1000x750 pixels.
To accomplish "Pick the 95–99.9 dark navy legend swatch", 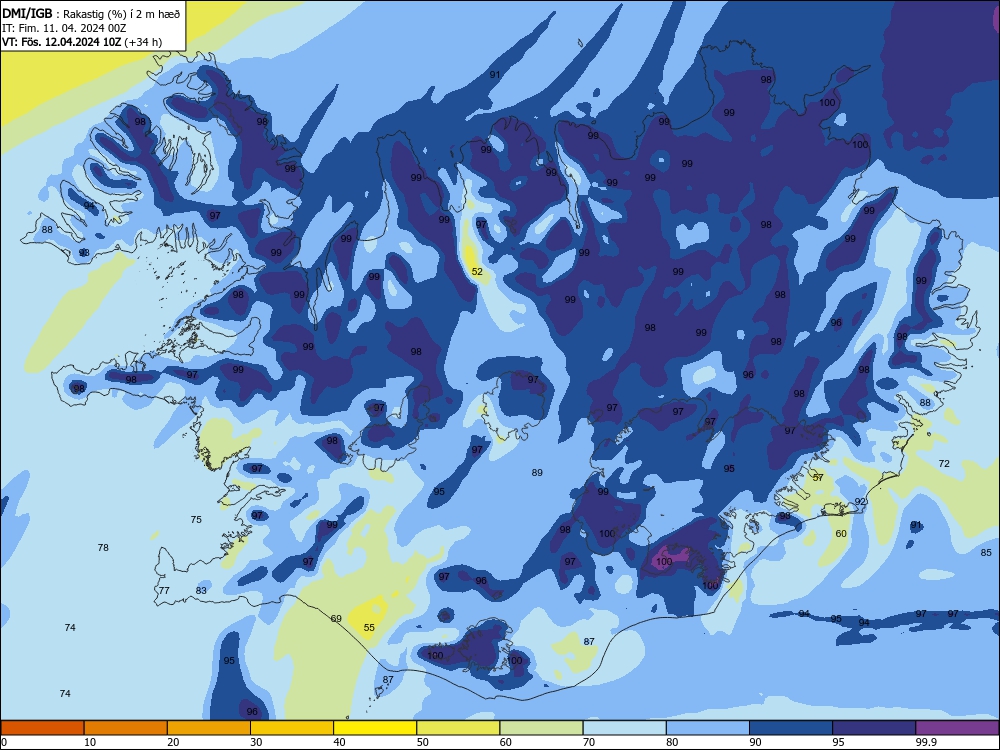I will coord(874,728).
